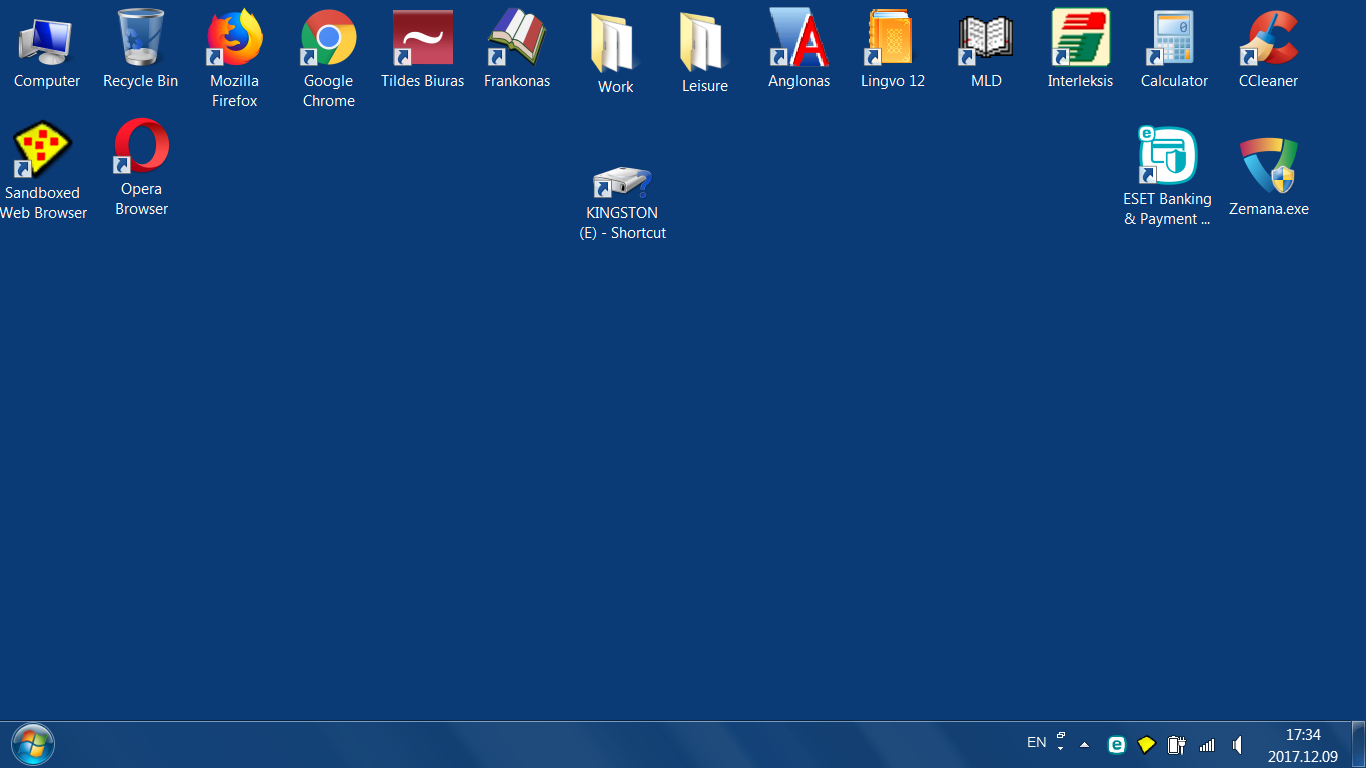Select the Work folder
The height and width of the screenshot is (768, 1366).
[x=615, y=54]
